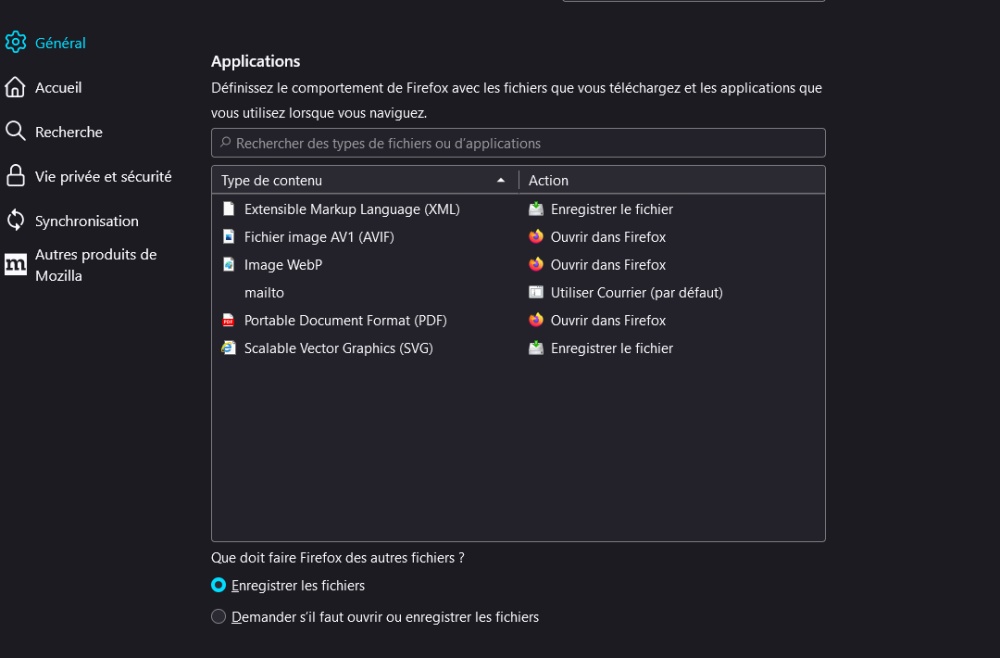
Task: Click the Recherche magnifier icon in sidebar
Action: [x=15, y=131]
